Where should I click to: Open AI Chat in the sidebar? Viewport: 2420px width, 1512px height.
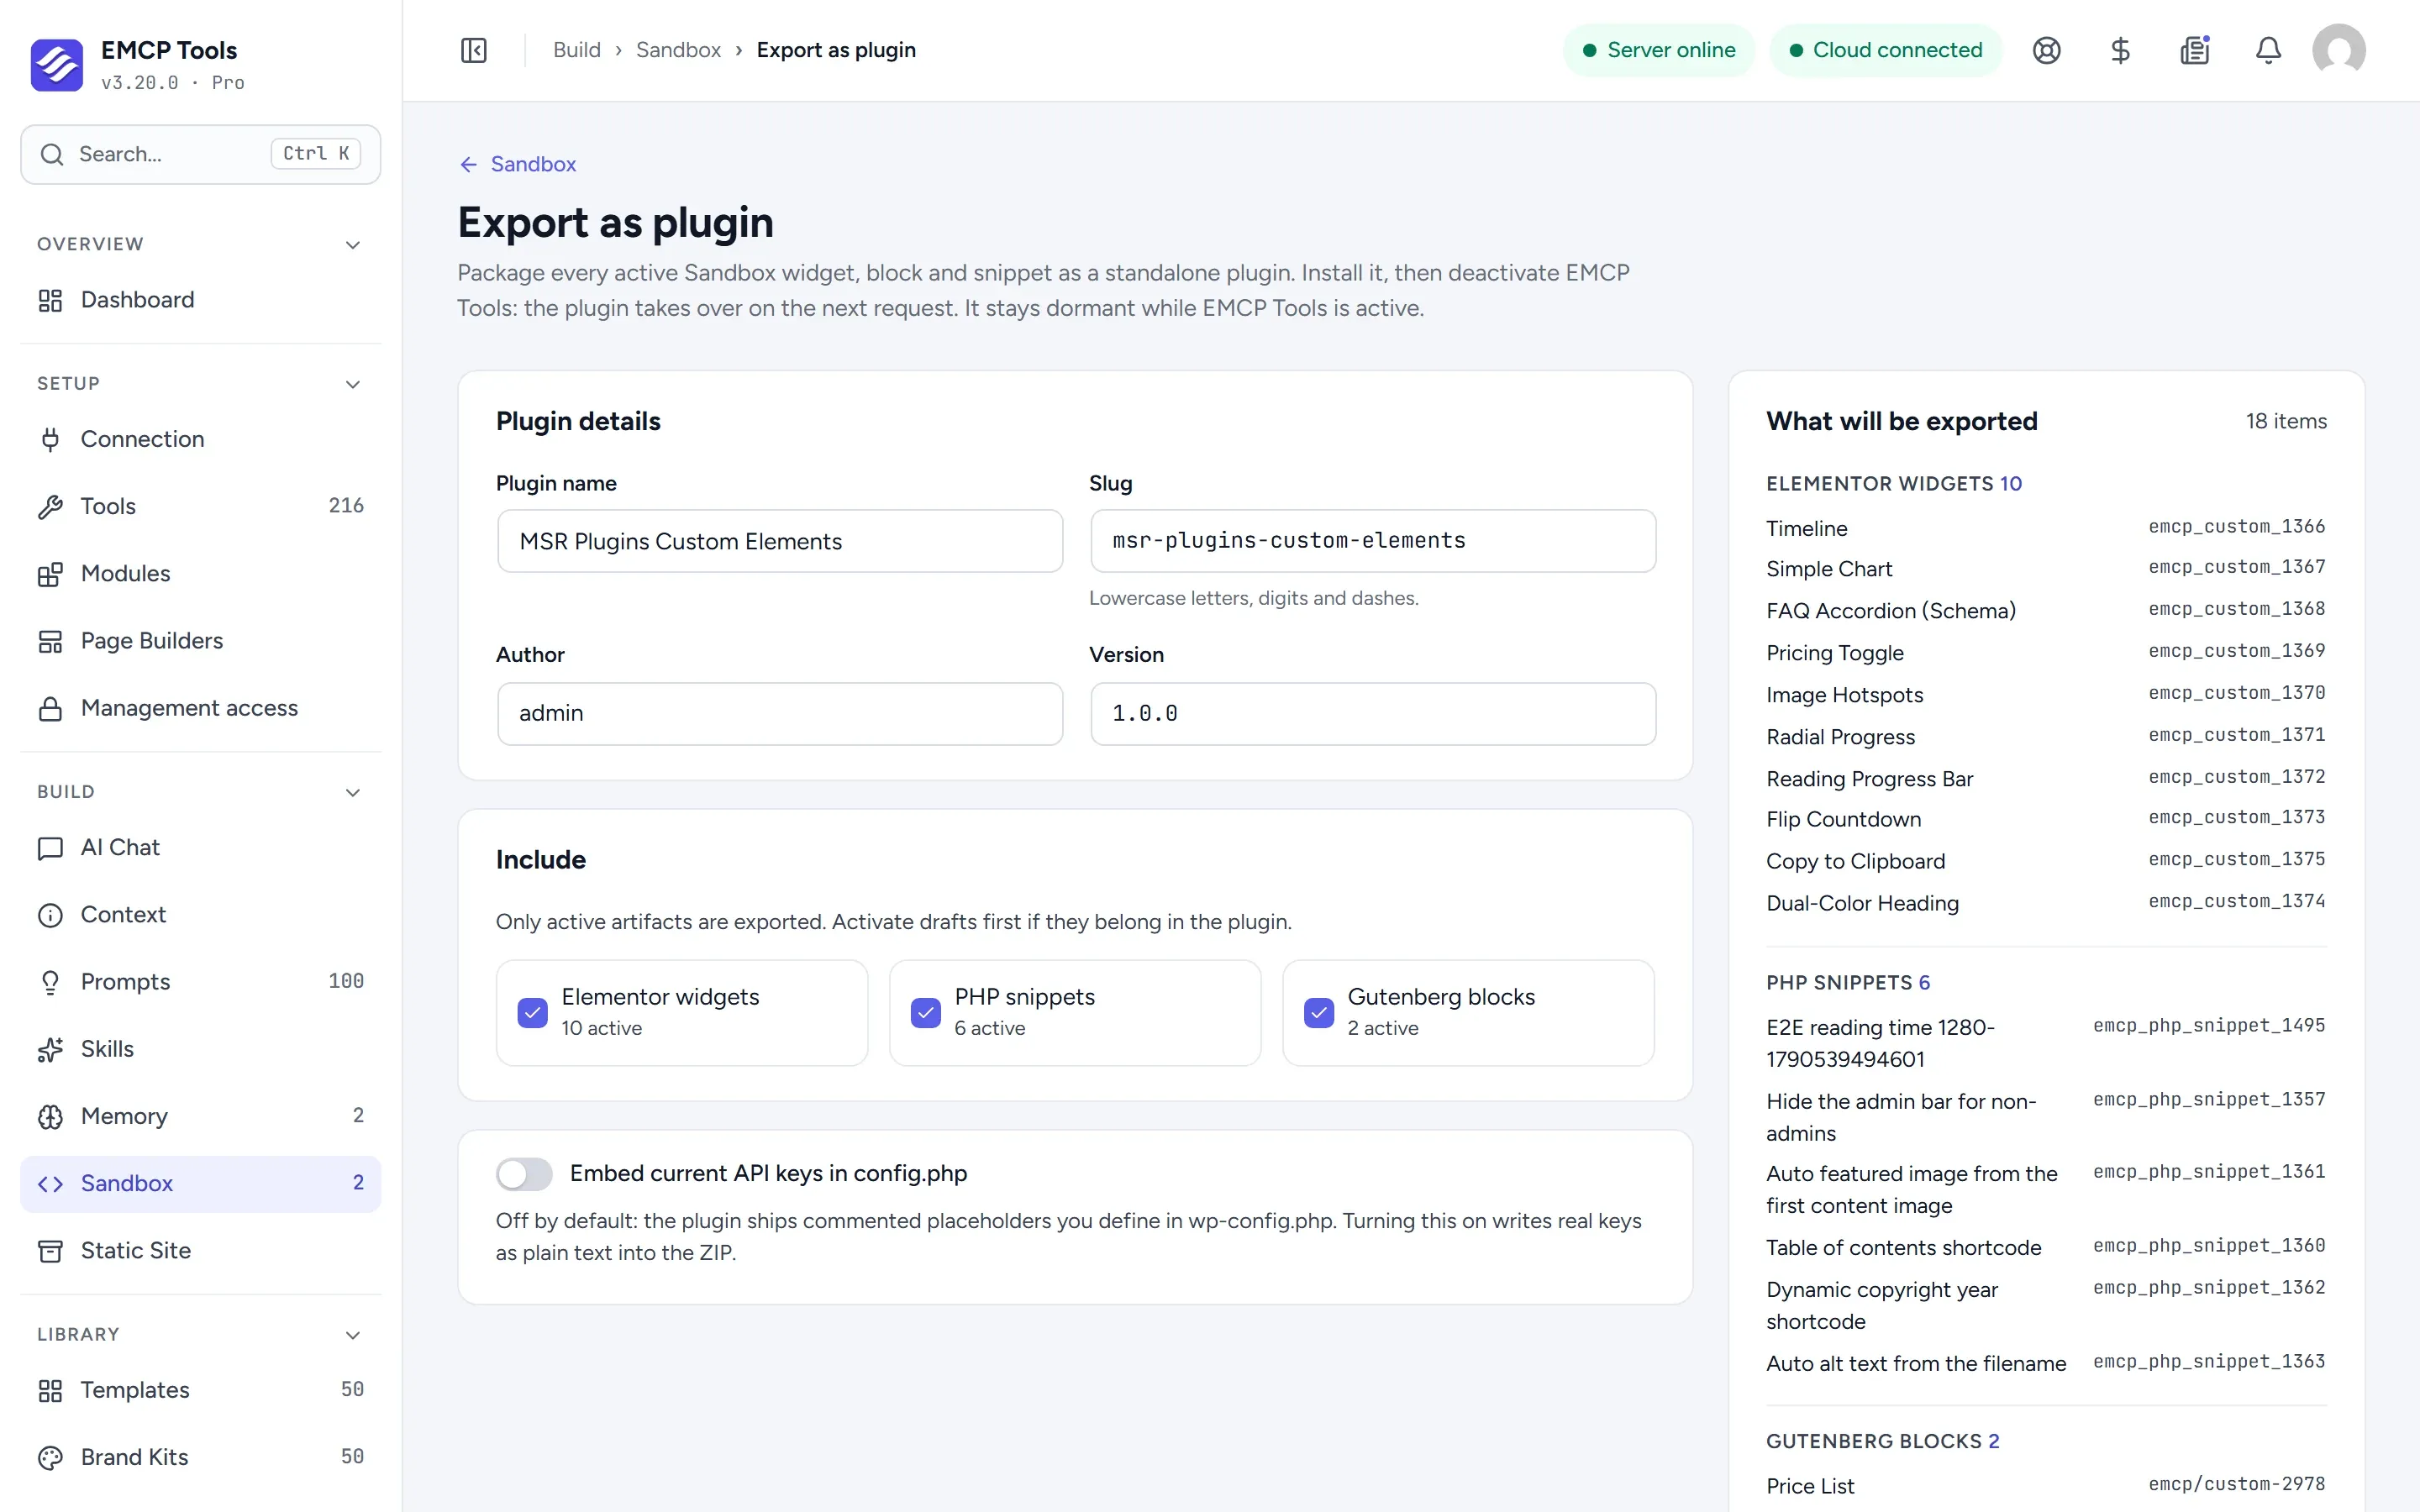[200, 848]
